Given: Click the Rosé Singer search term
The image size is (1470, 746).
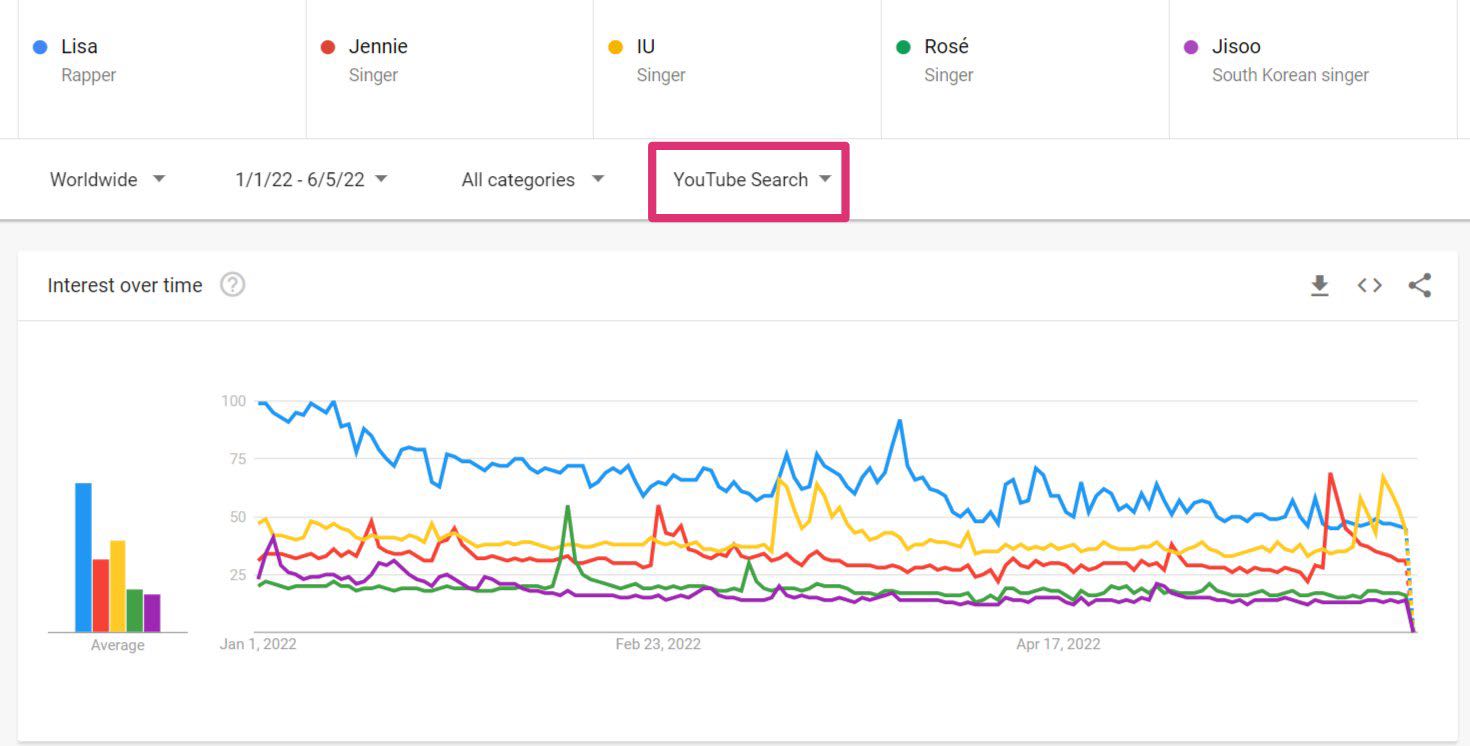Looking at the screenshot, I should click(x=947, y=59).
